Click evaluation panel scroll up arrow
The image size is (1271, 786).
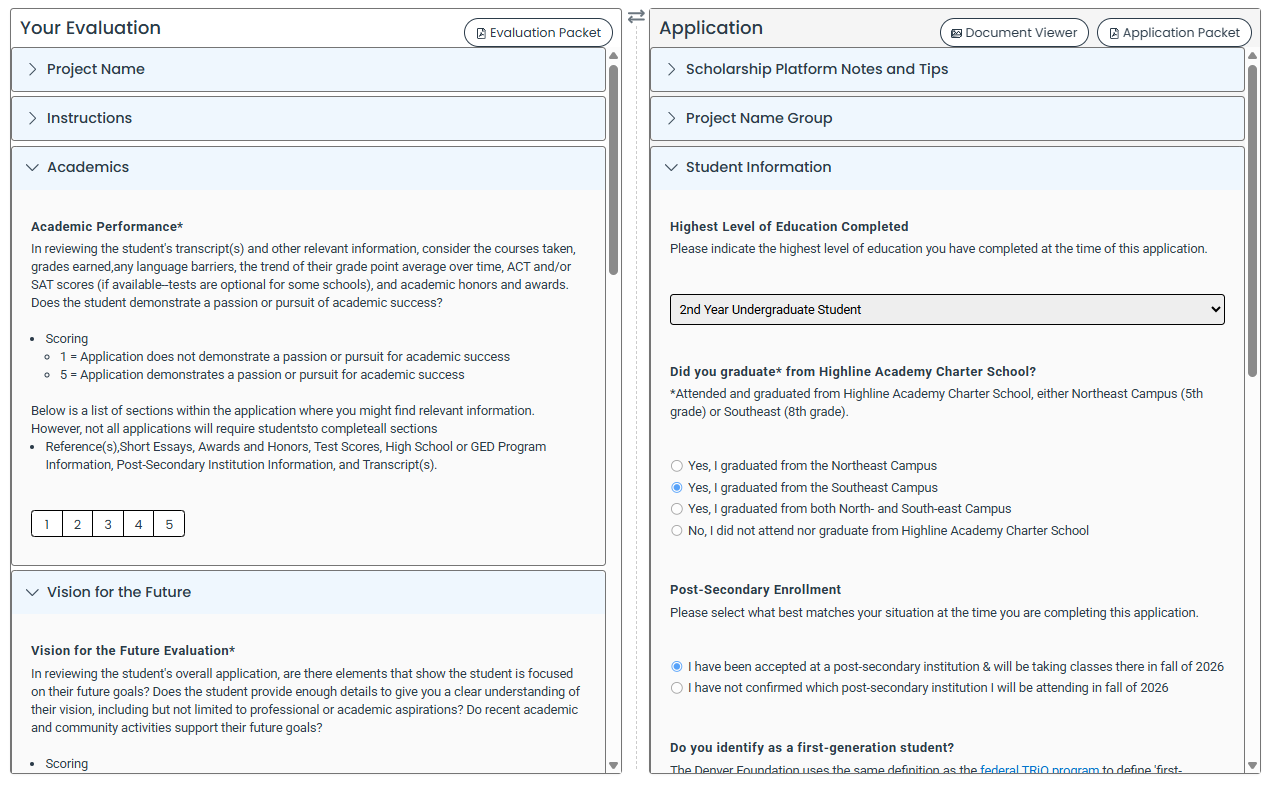click(x=613, y=56)
